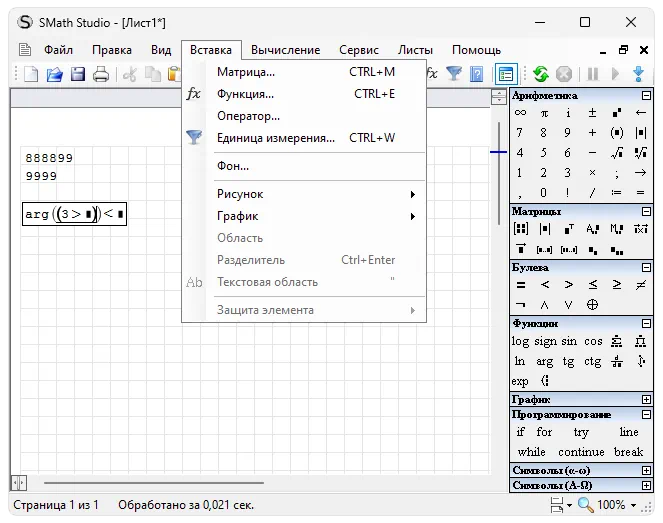Click the Print toolbar icon
Image resolution: width=663 pixels, height=523 pixels.
click(101, 74)
